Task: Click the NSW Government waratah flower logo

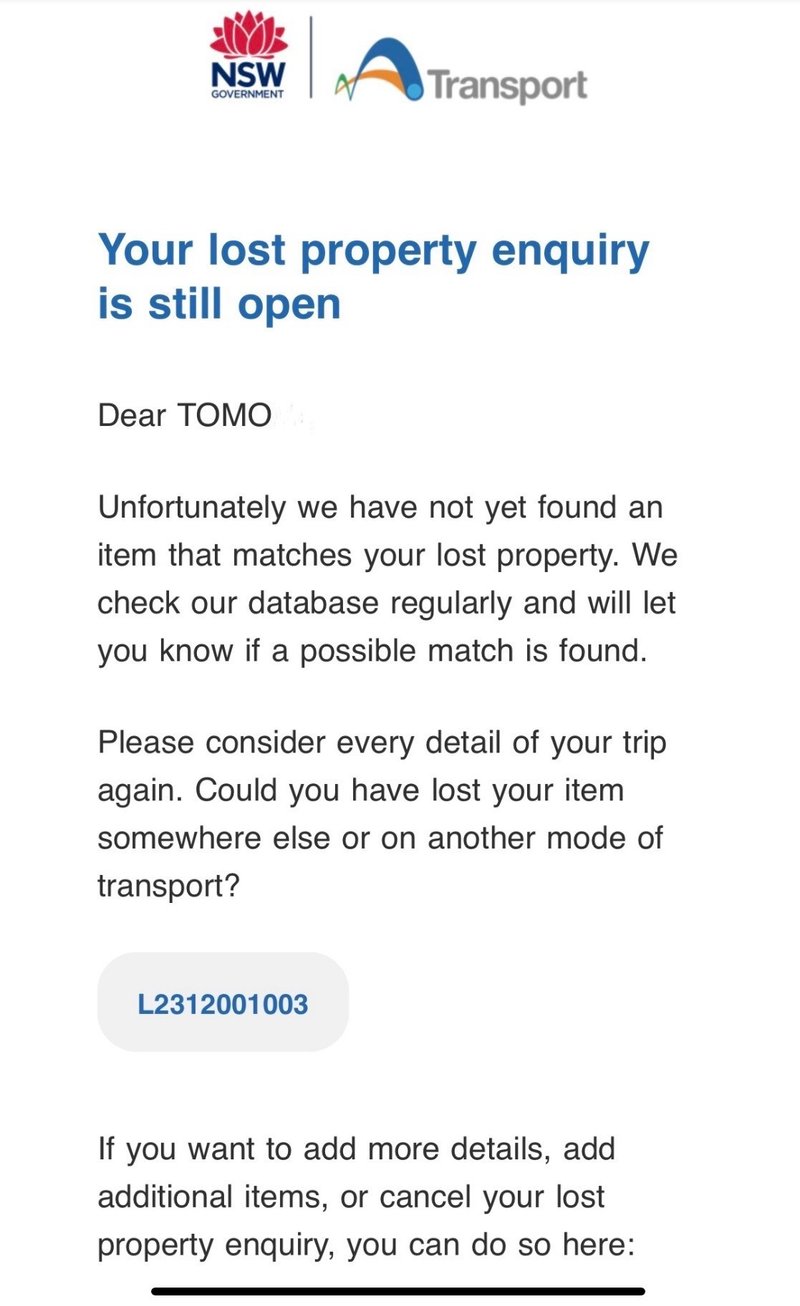Action: [x=247, y=40]
